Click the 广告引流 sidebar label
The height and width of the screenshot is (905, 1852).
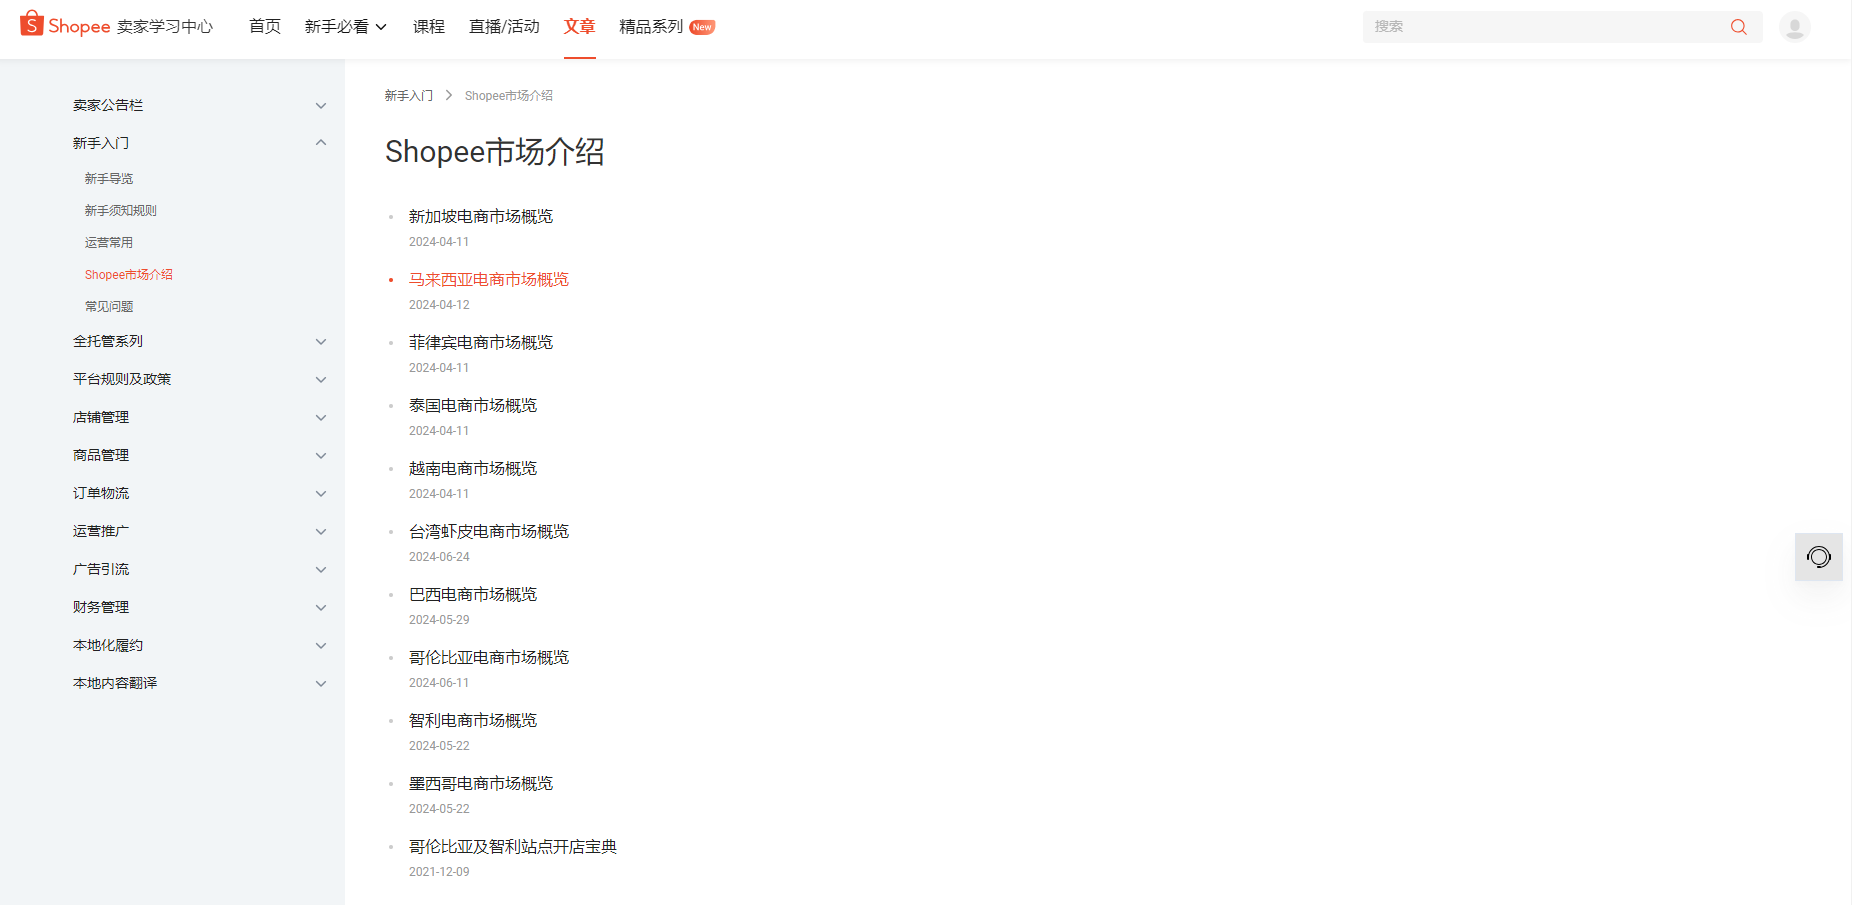[101, 569]
